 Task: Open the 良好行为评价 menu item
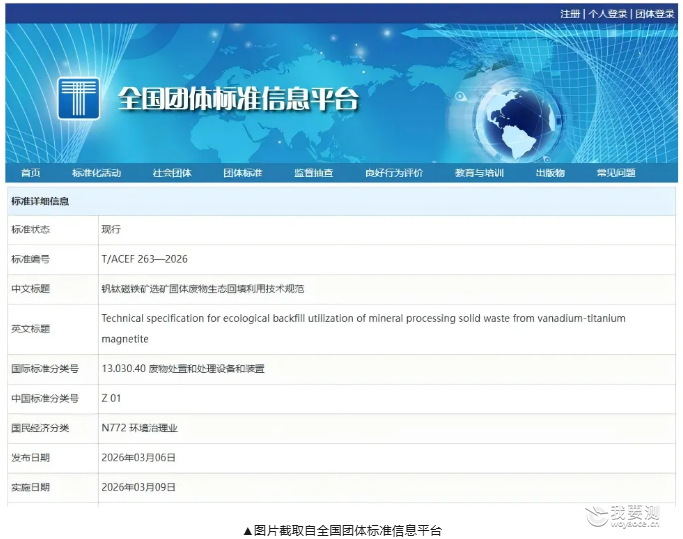pos(394,173)
